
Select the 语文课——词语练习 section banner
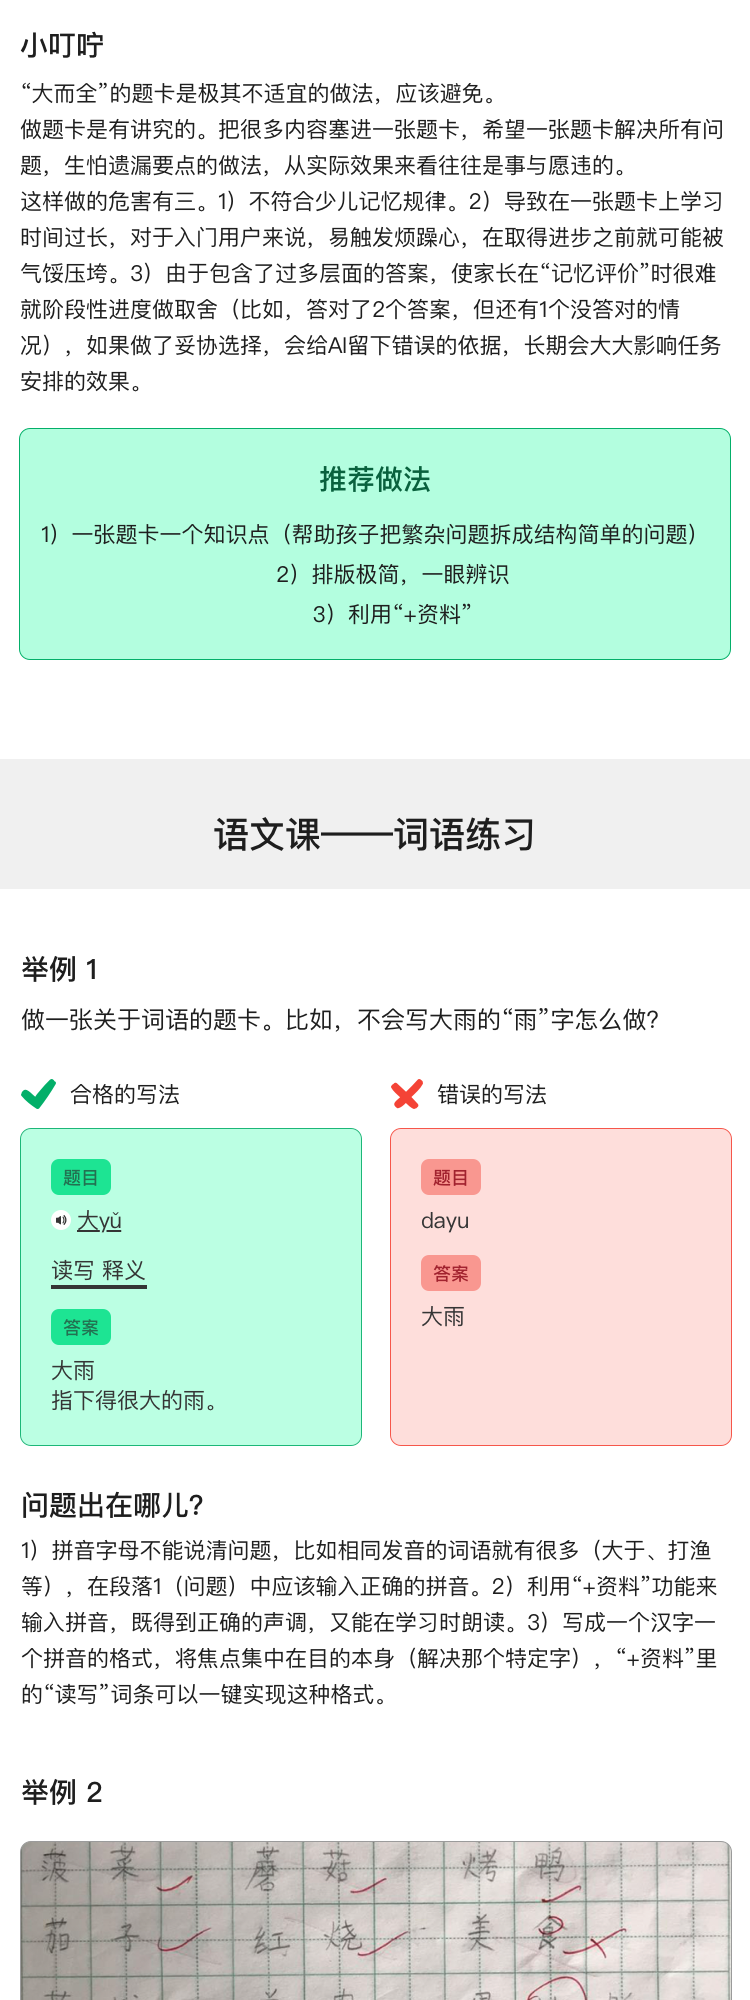point(375,834)
